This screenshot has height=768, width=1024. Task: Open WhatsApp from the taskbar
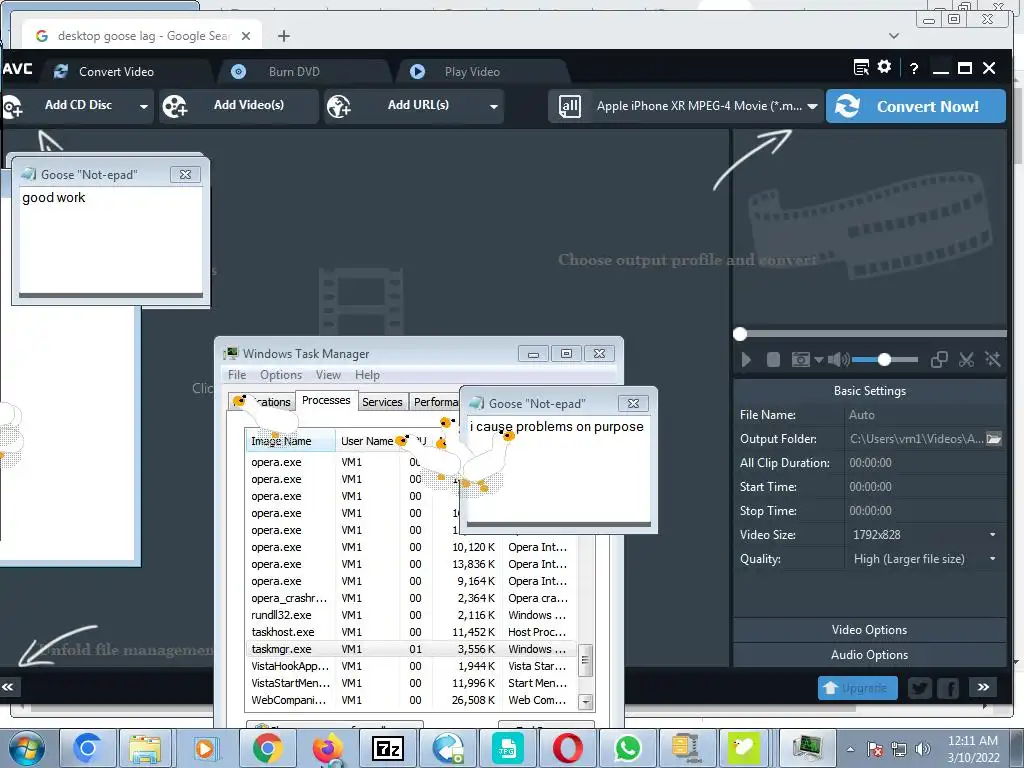(x=628, y=748)
